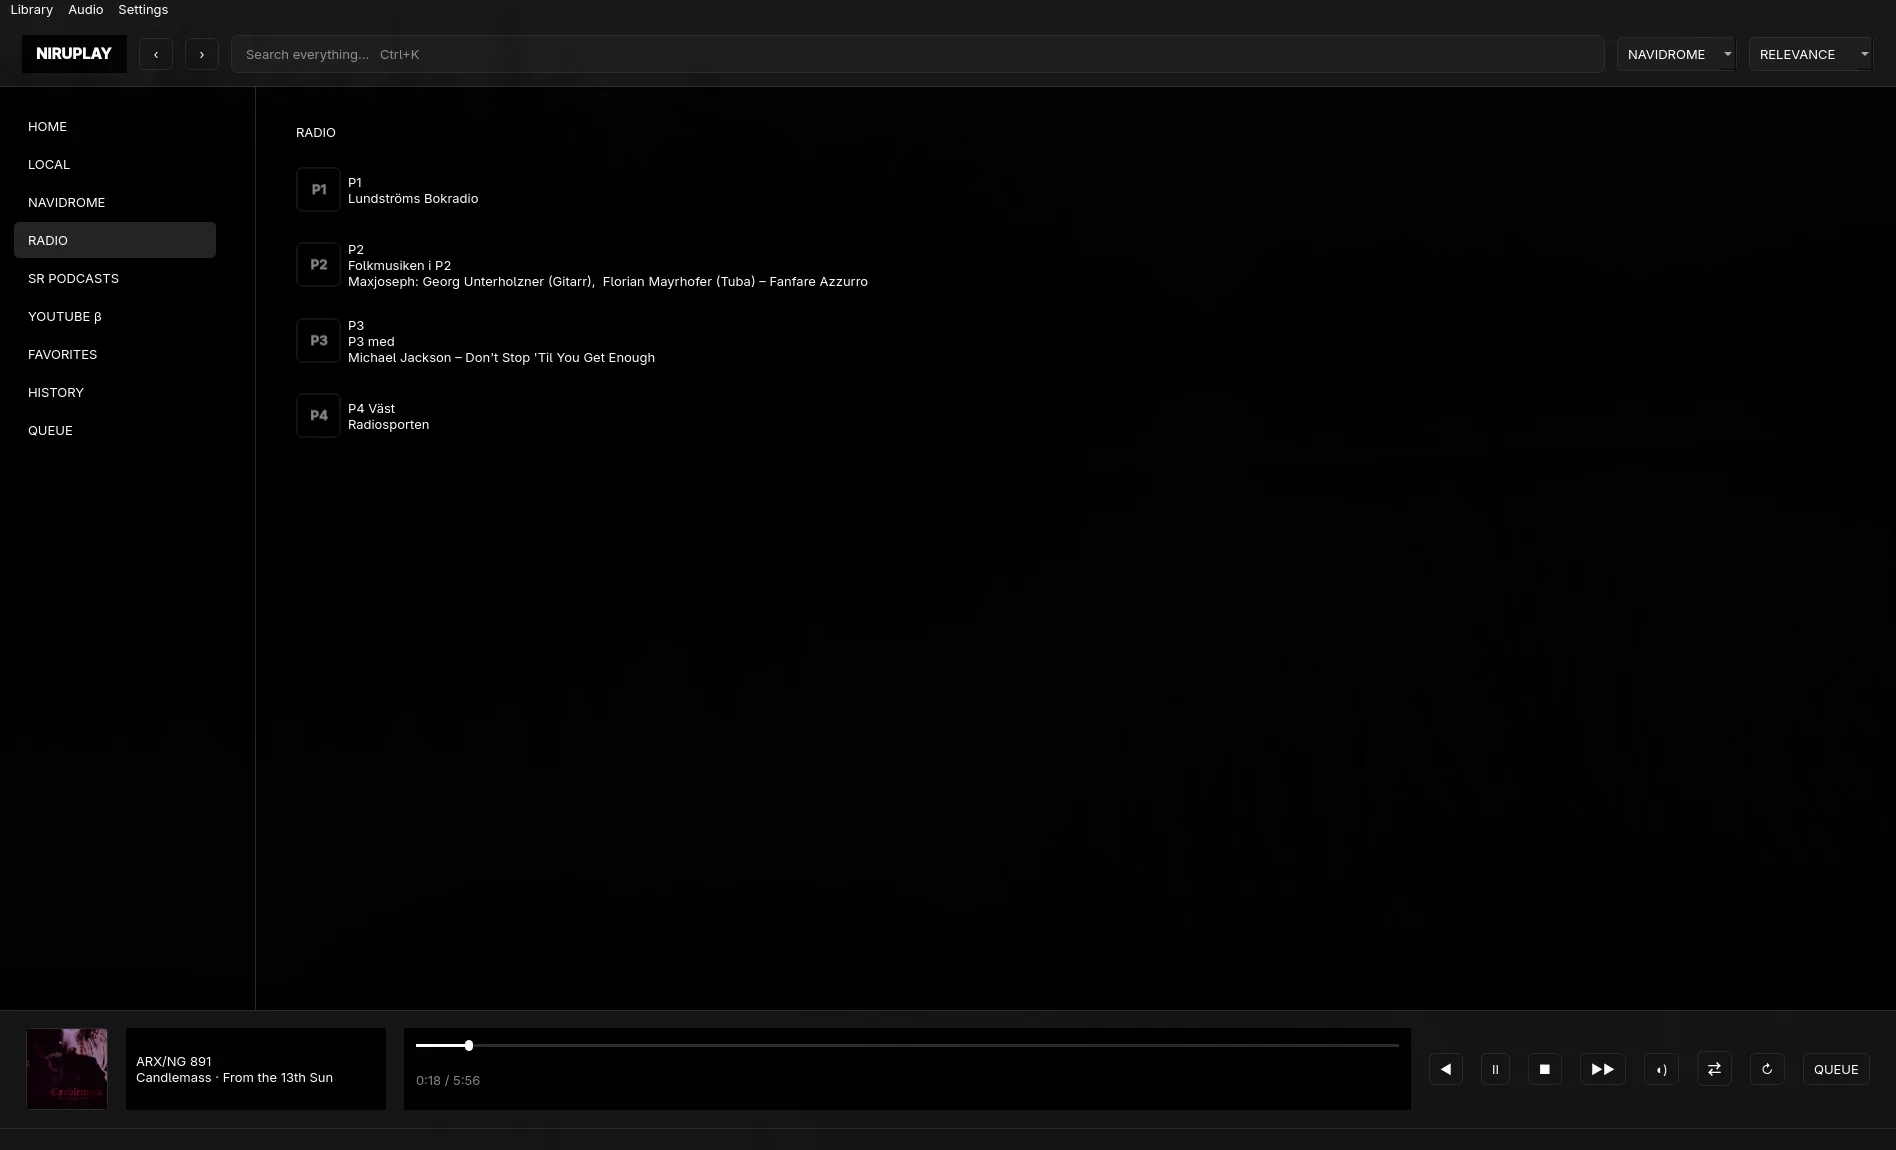This screenshot has width=1896, height=1150.
Task: Open the NAVIDROME source dropdown
Action: (x=1676, y=54)
